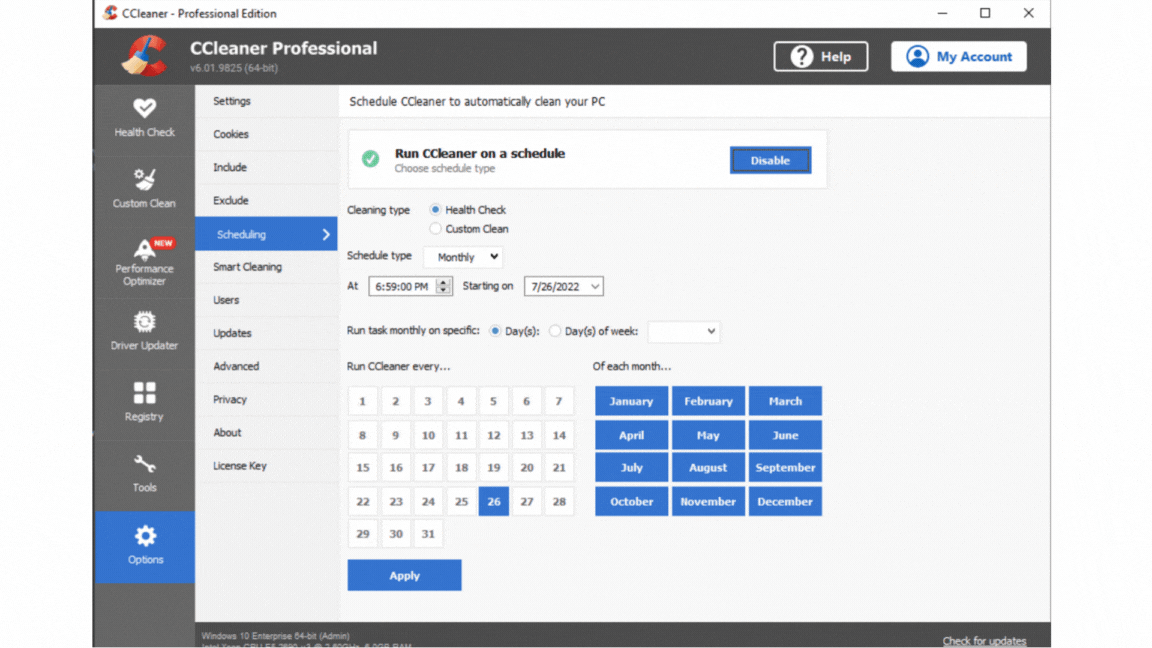Click the green schedule status checkmark
Screen dimensions: 1152x648
tap(370, 159)
